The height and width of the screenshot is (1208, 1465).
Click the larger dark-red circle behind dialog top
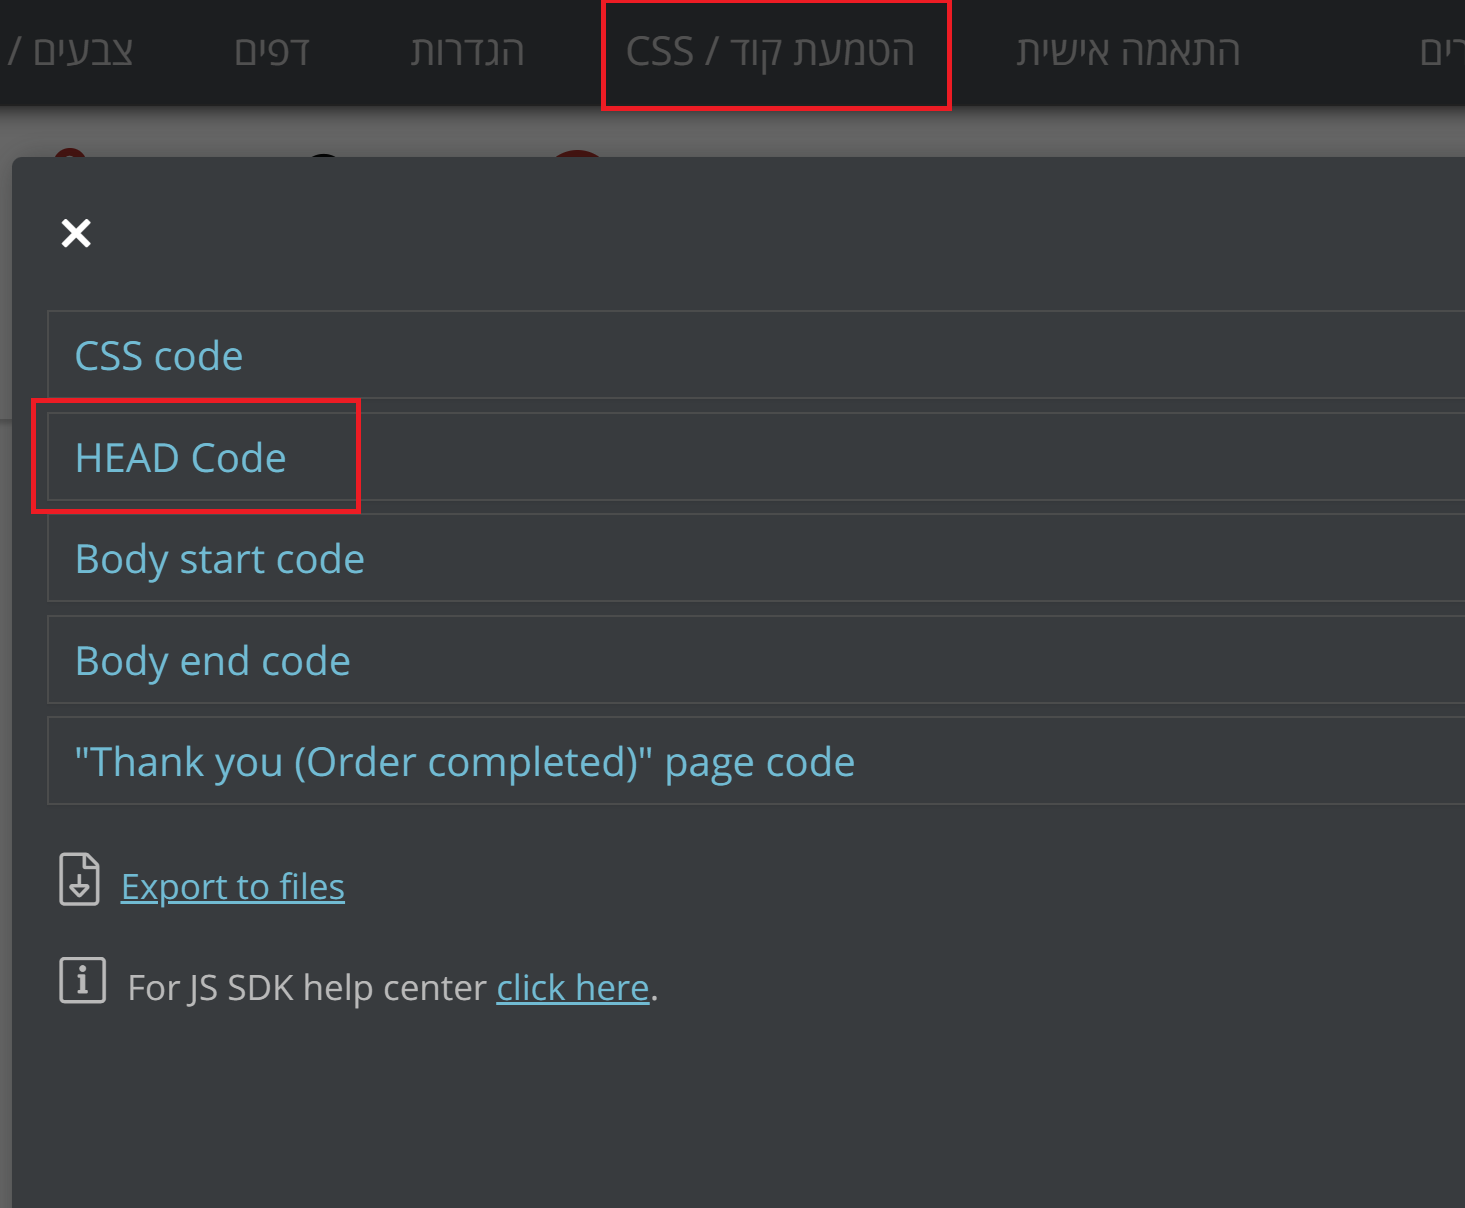coord(577,153)
